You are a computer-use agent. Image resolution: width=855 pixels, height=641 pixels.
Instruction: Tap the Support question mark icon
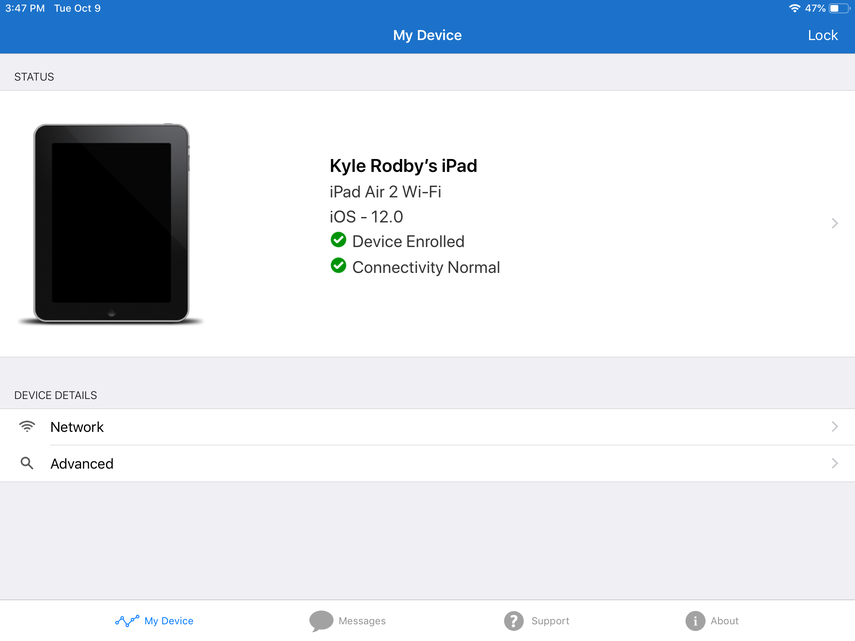point(514,621)
